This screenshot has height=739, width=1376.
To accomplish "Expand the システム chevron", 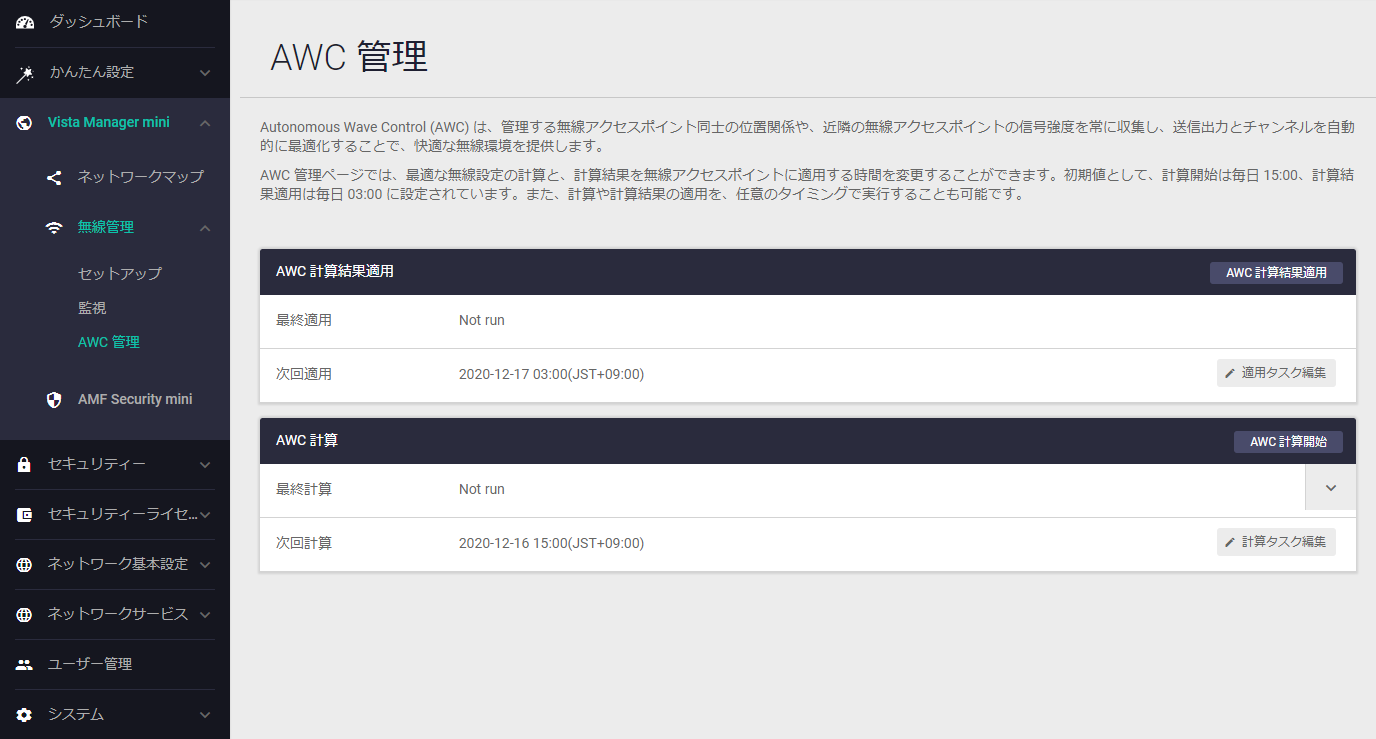I will tap(205, 715).
